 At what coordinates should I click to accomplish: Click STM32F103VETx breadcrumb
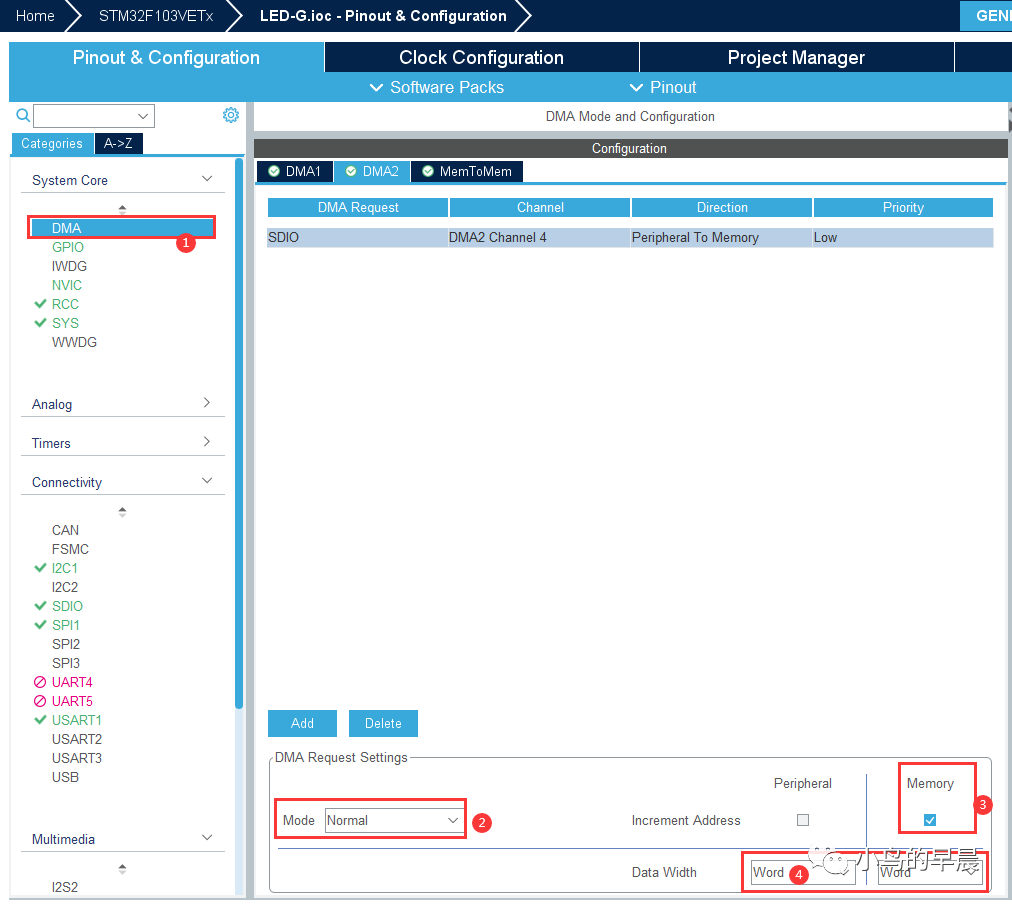(x=156, y=15)
